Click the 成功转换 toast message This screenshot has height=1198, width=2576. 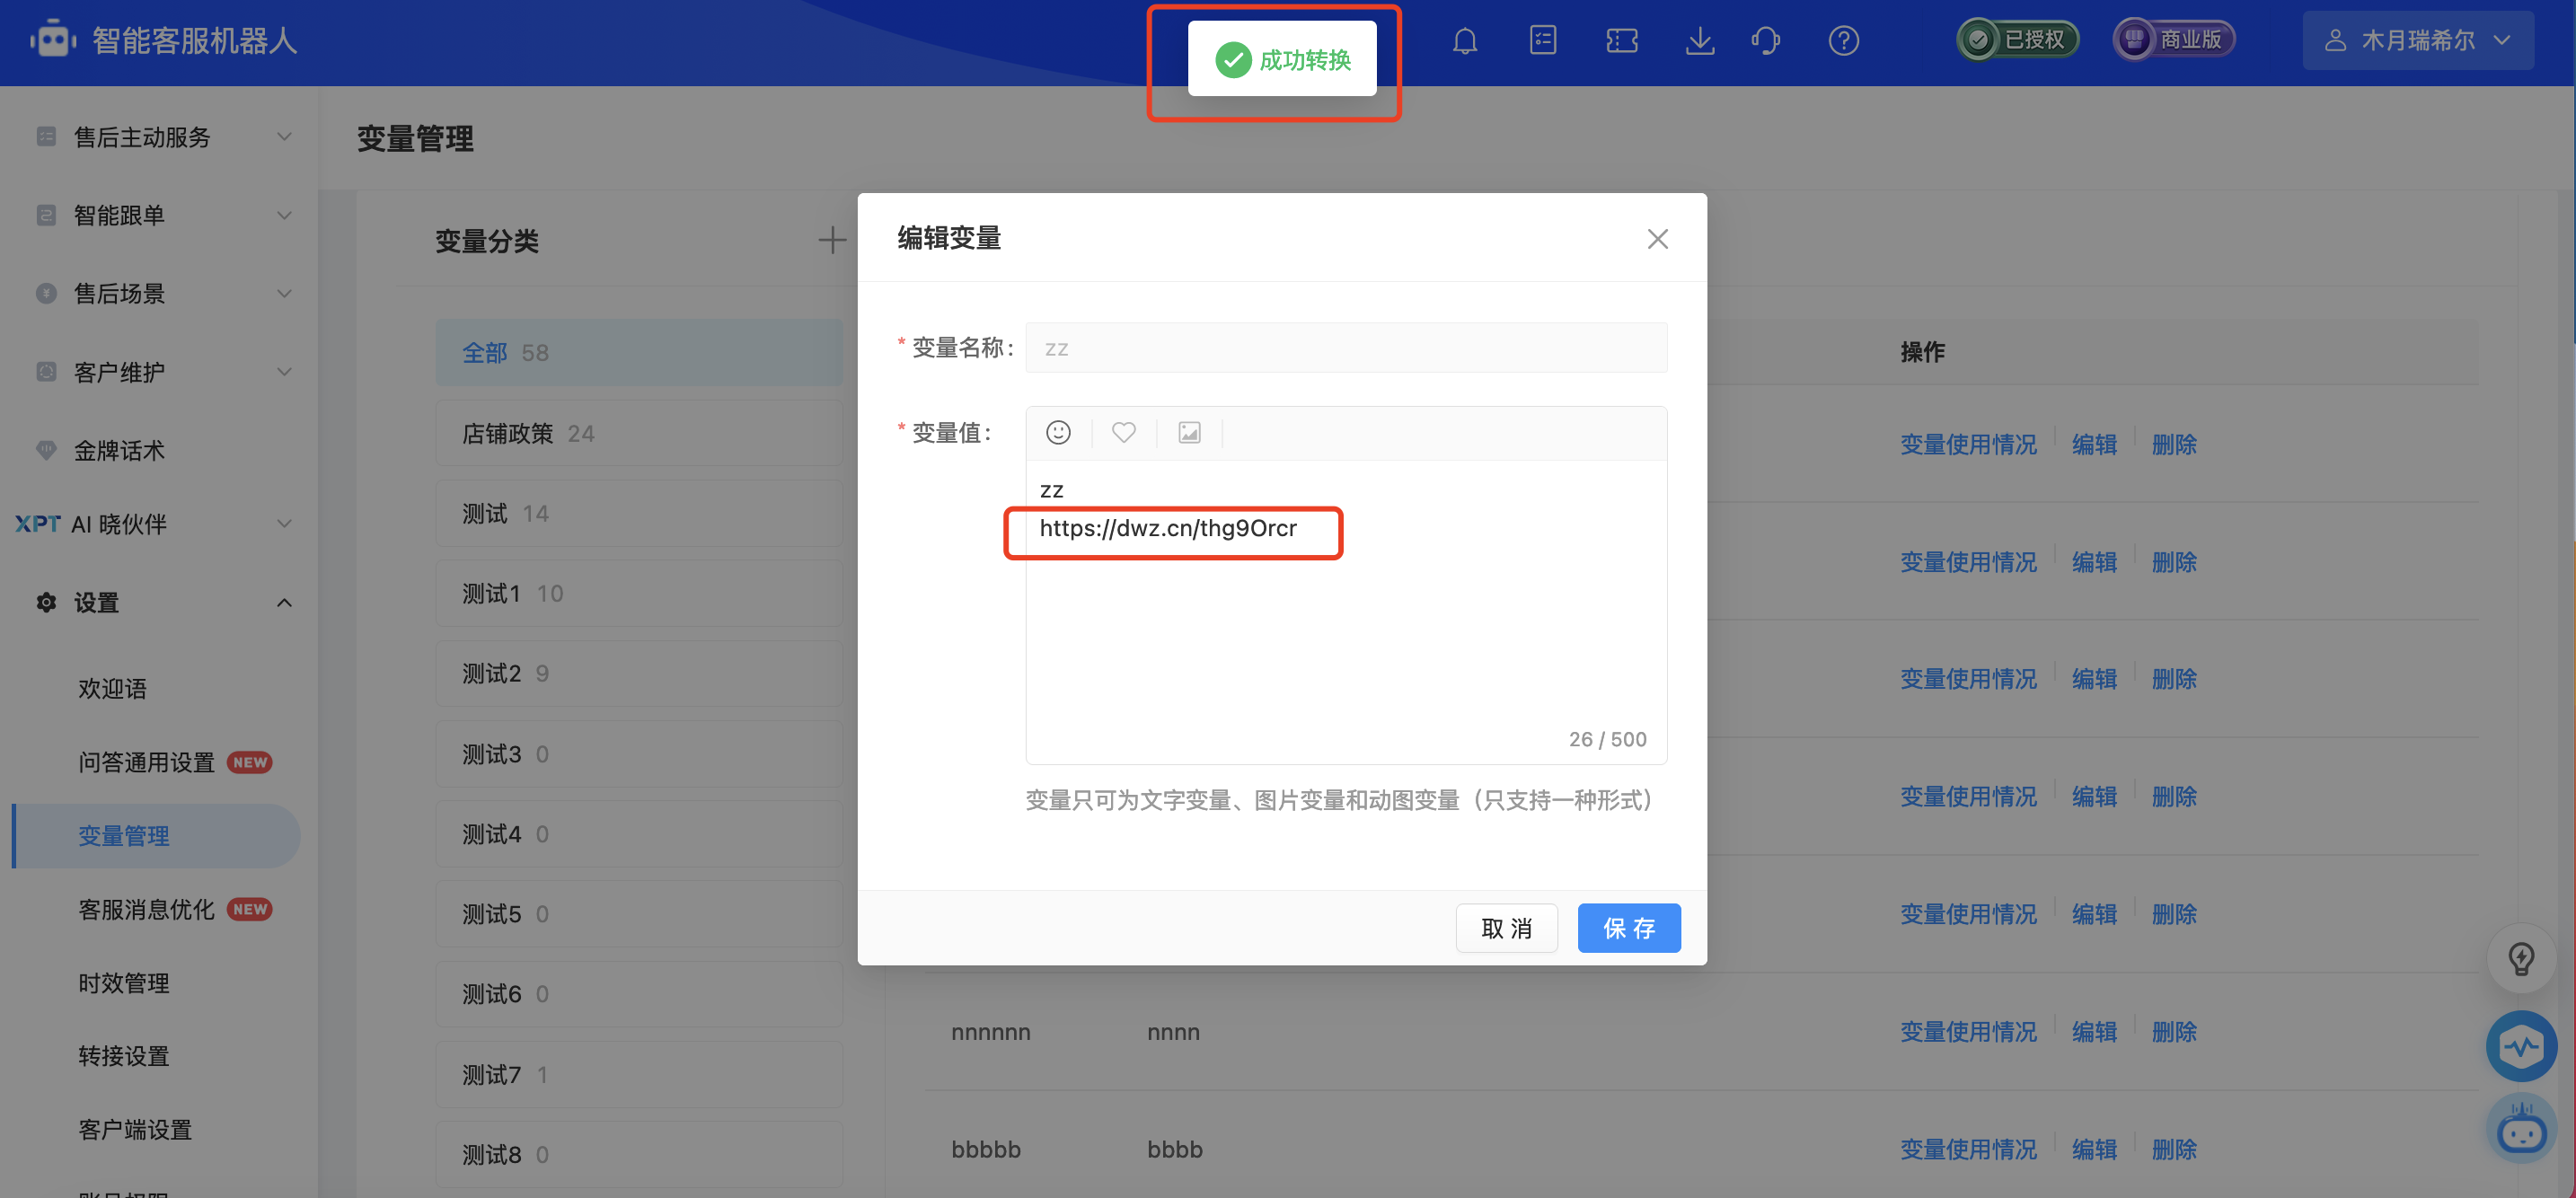click(1282, 59)
